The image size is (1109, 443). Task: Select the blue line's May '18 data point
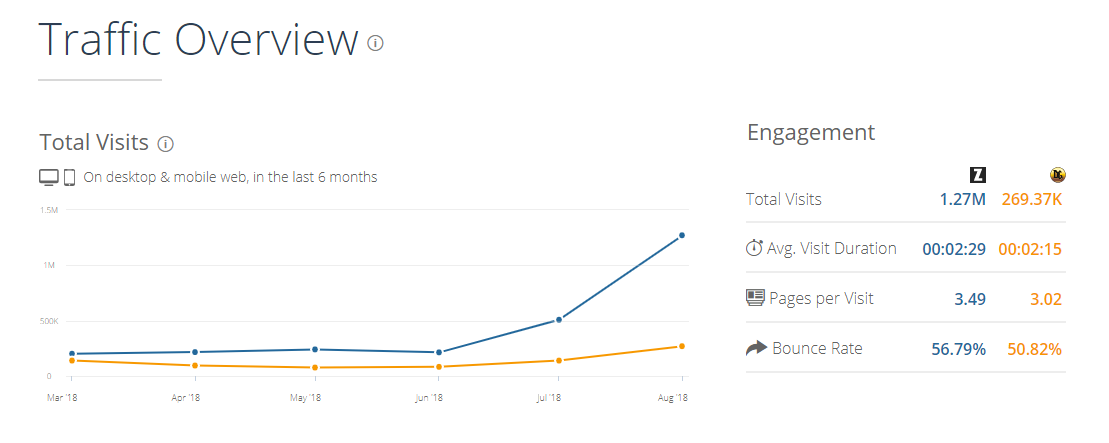pyautogui.click(x=315, y=349)
